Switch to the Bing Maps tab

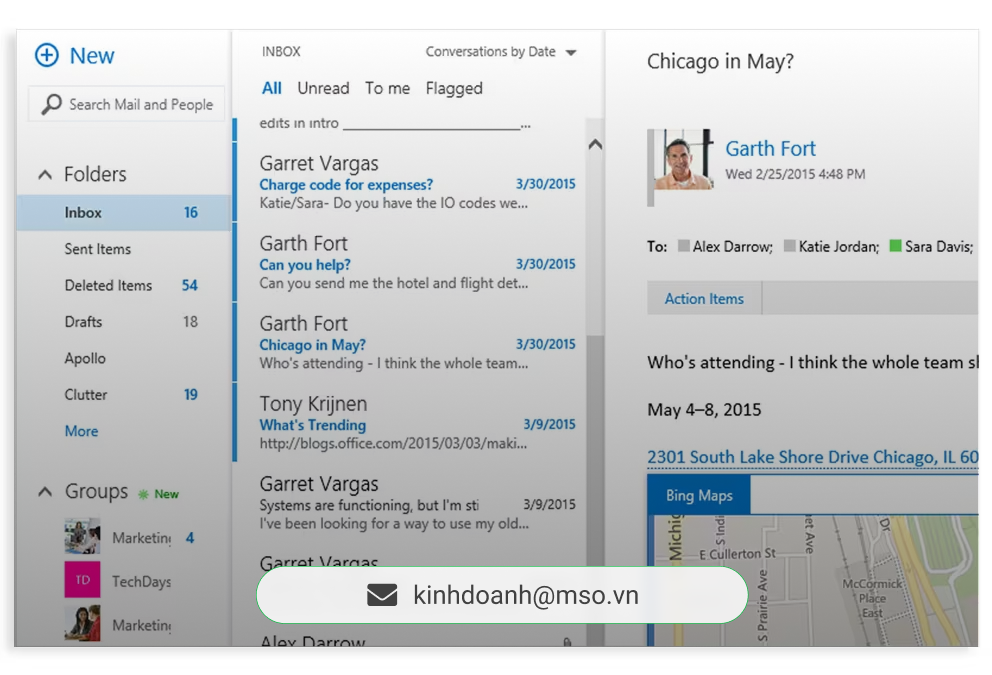click(x=699, y=495)
